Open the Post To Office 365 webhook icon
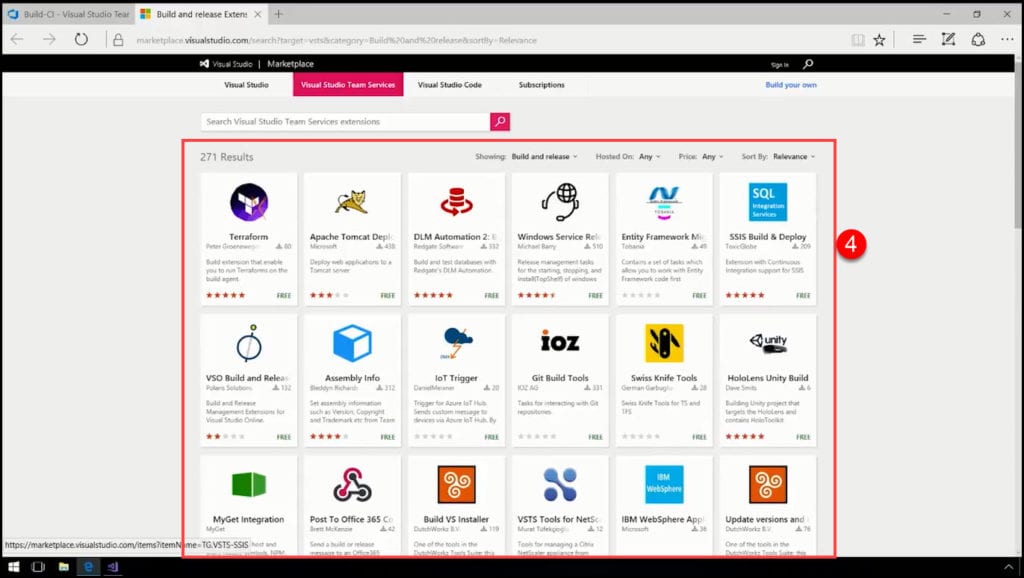 pyautogui.click(x=352, y=485)
